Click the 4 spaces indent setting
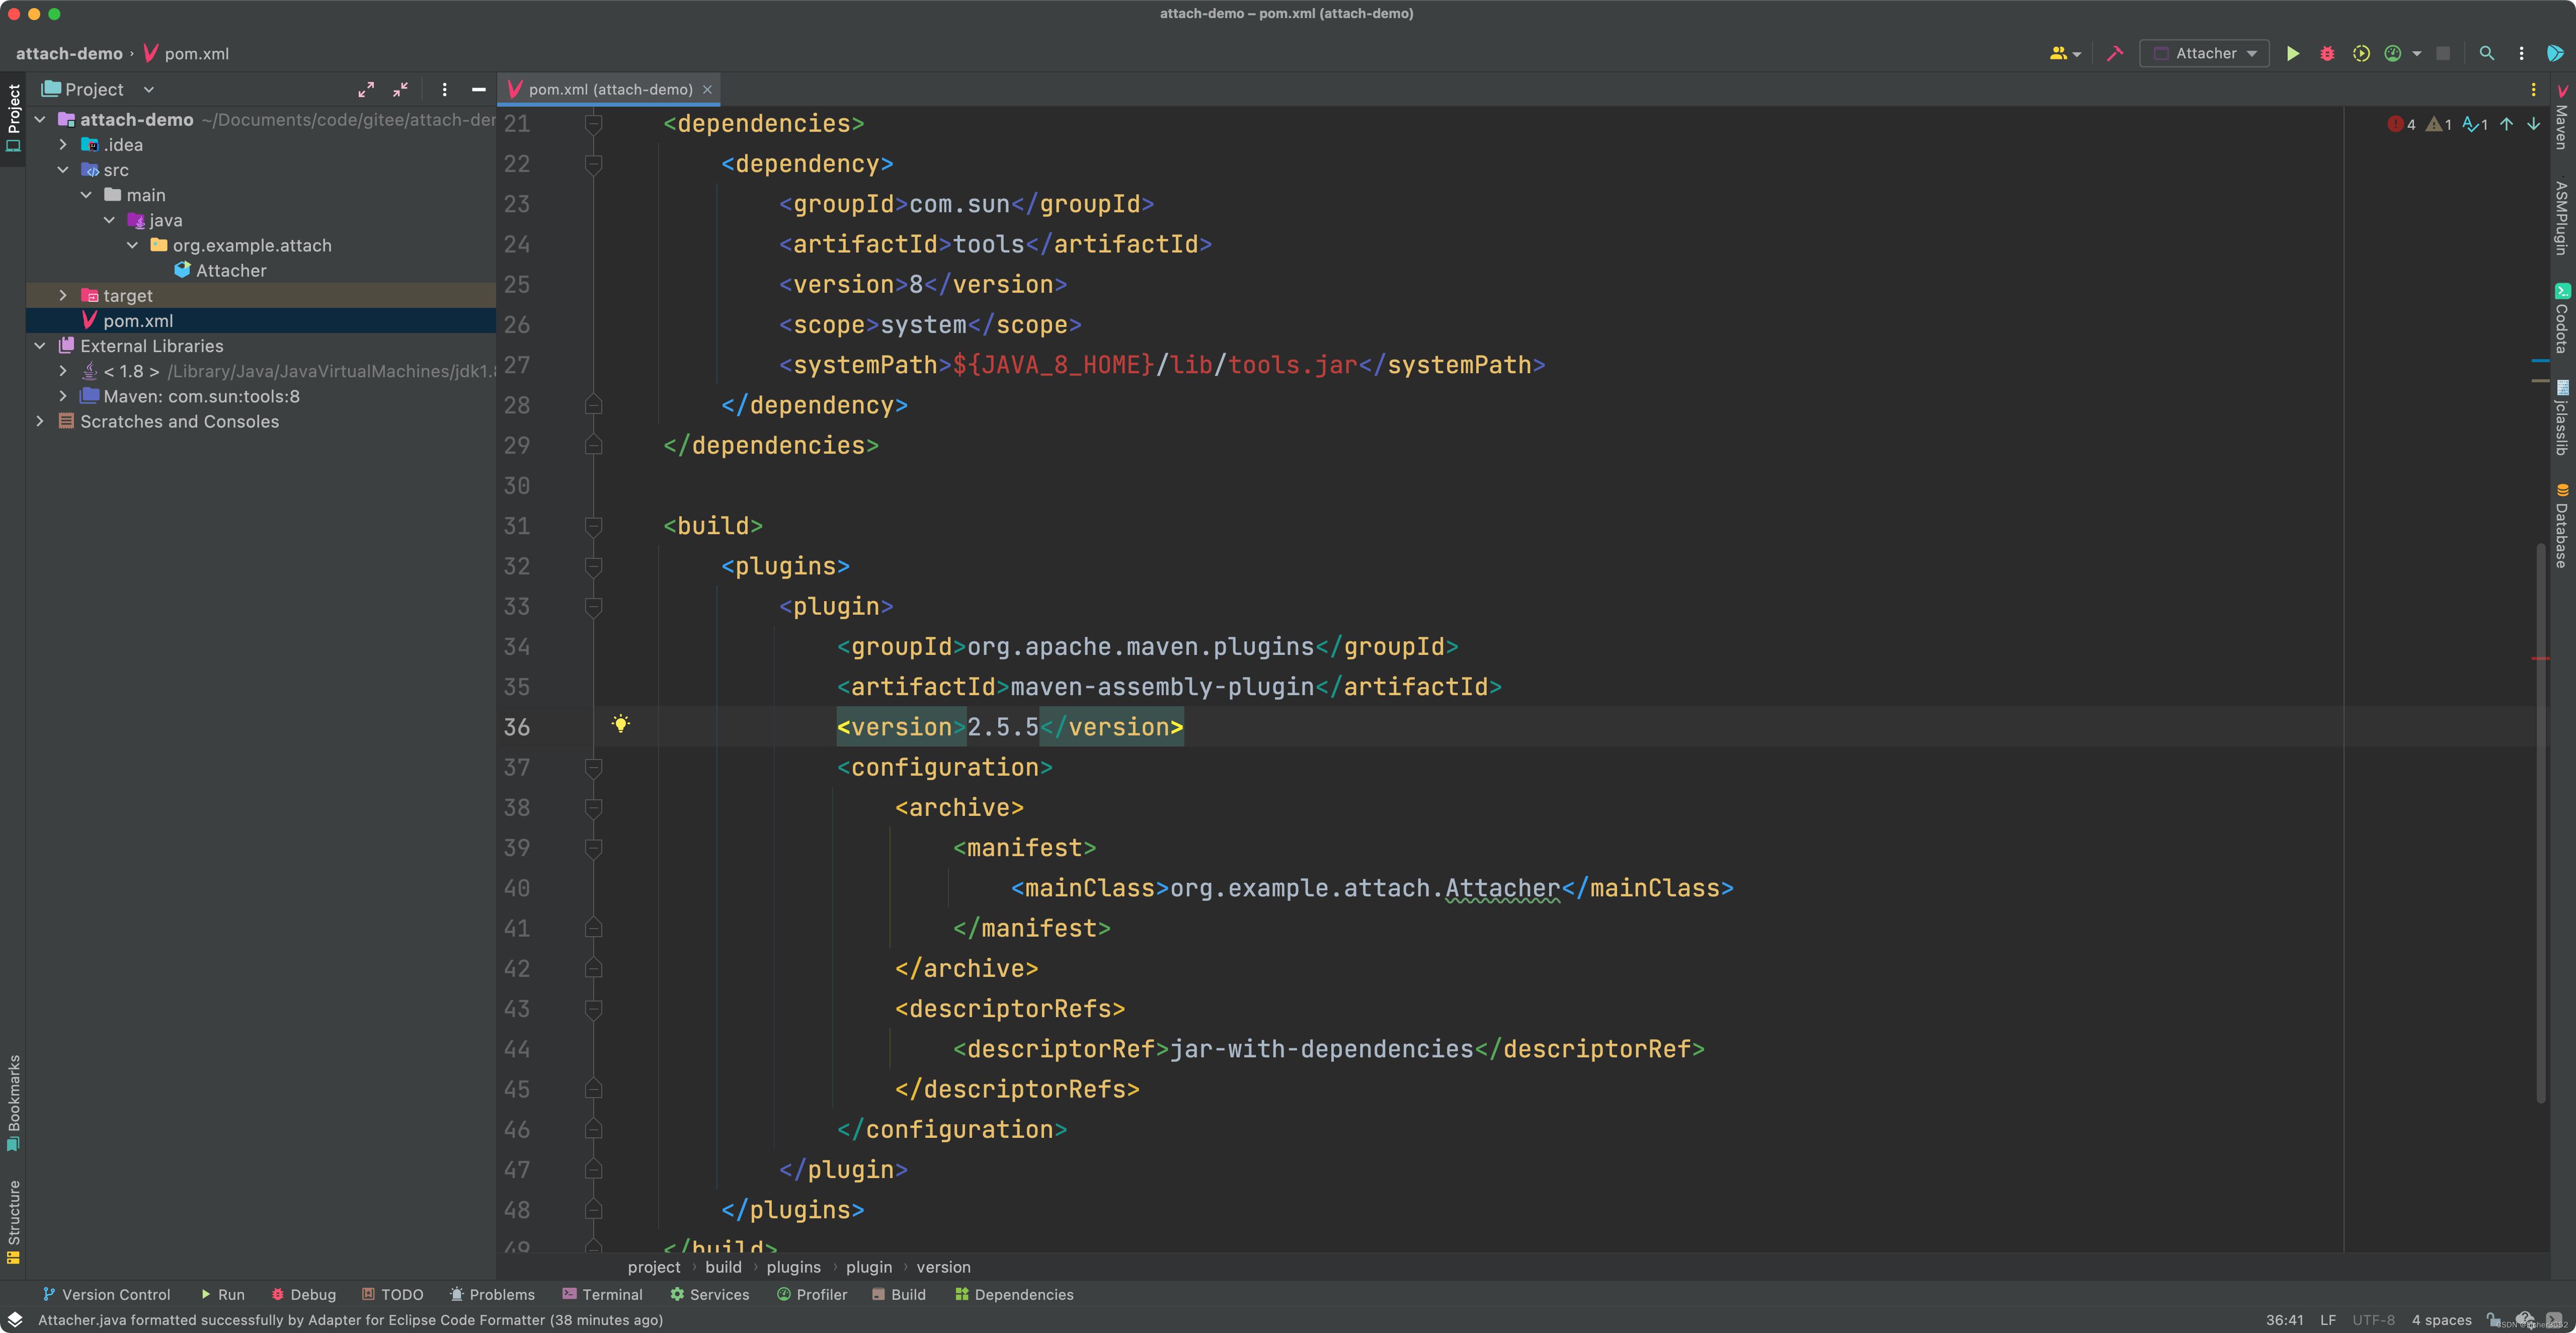The height and width of the screenshot is (1333, 2576). tap(2441, 1320)
